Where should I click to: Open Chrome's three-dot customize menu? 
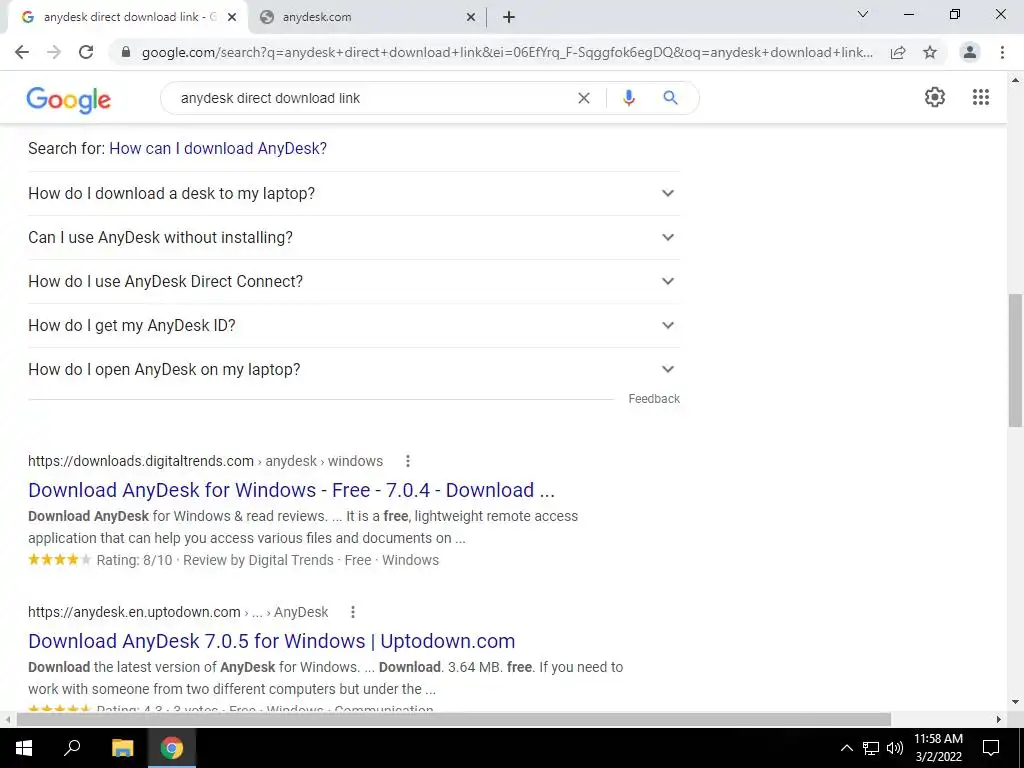1002,52
